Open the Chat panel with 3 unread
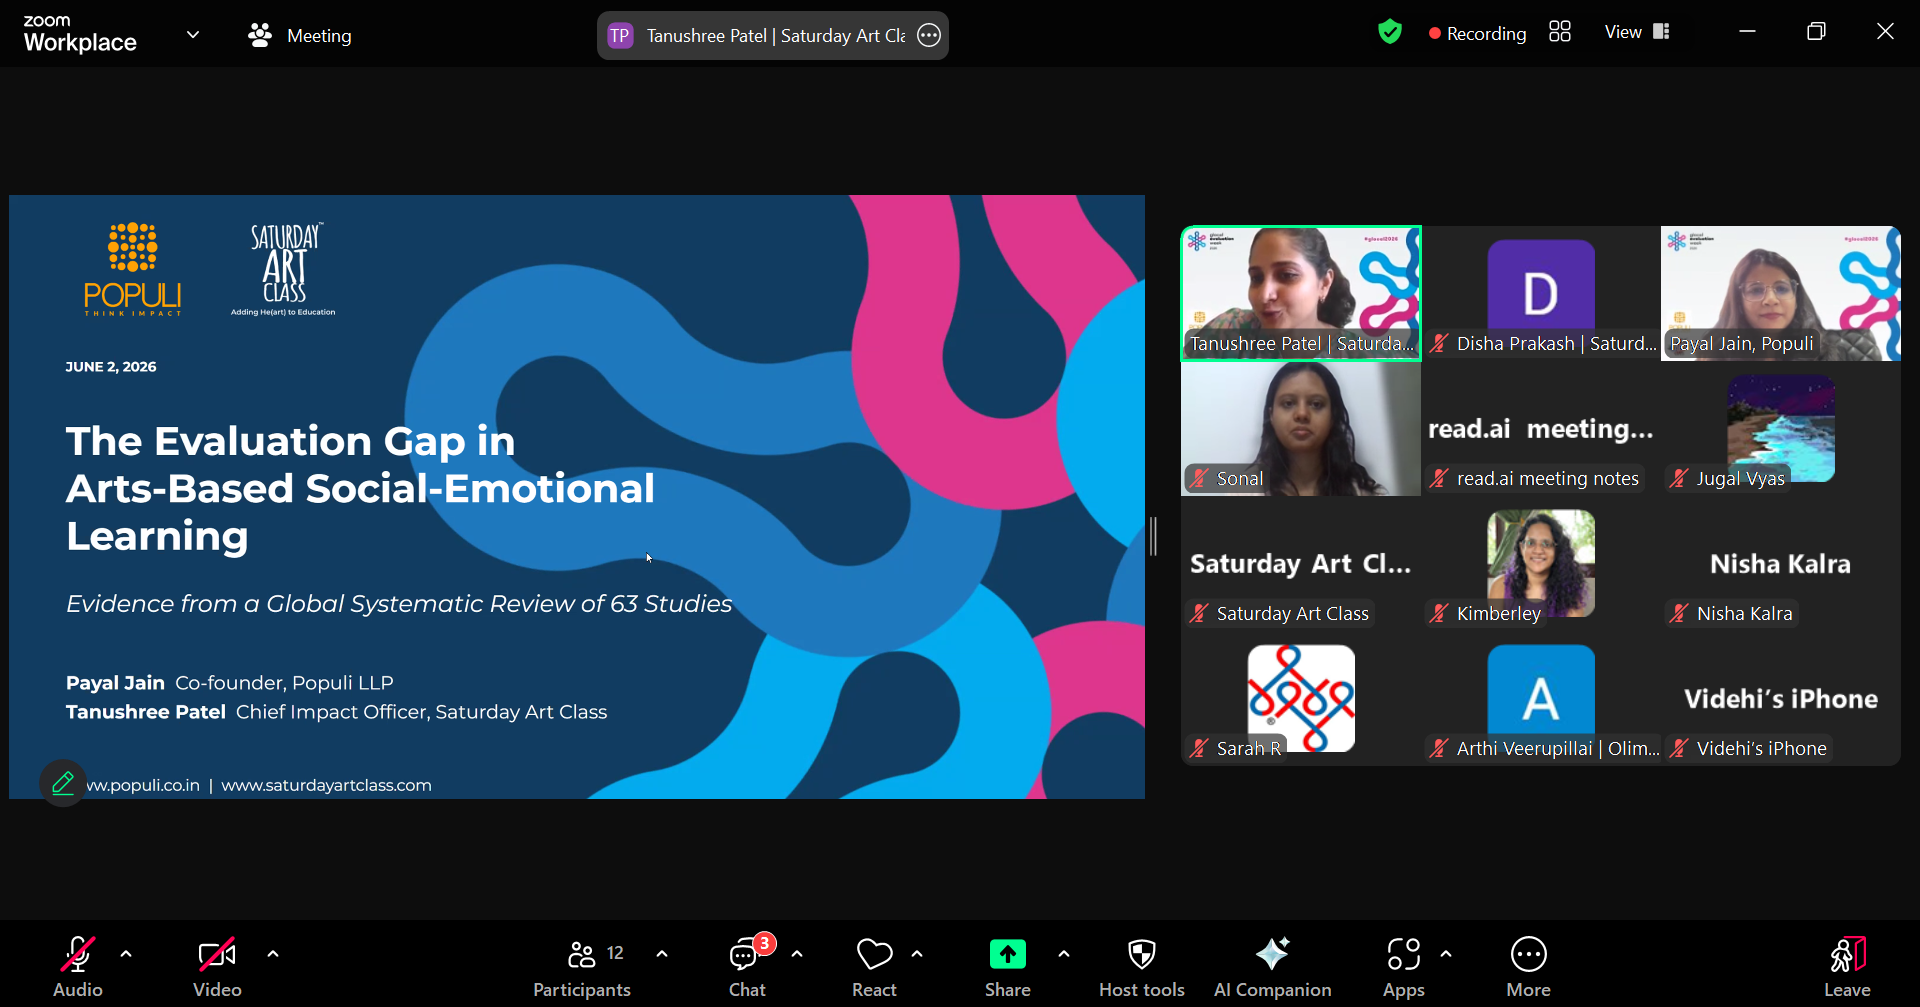The height and width of the screenshot is (1007, 1920). [748, 967]
